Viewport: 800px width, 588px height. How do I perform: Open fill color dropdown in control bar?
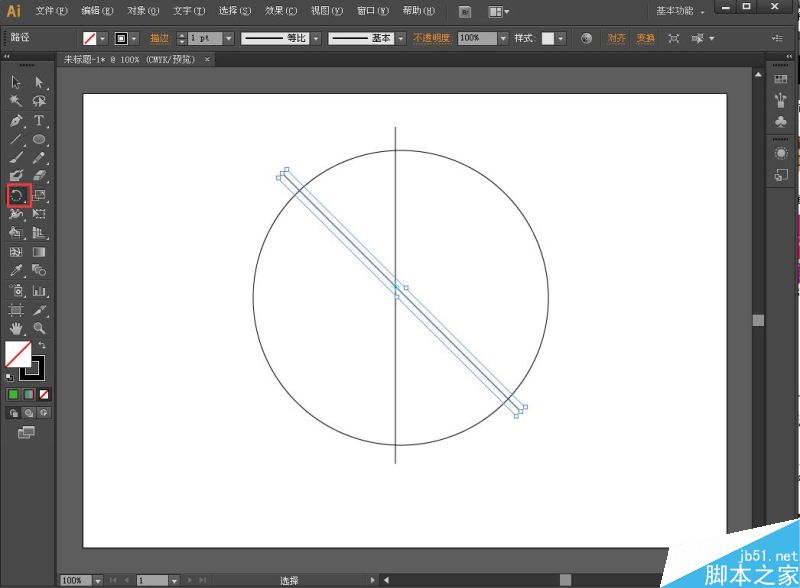point(103,38)
